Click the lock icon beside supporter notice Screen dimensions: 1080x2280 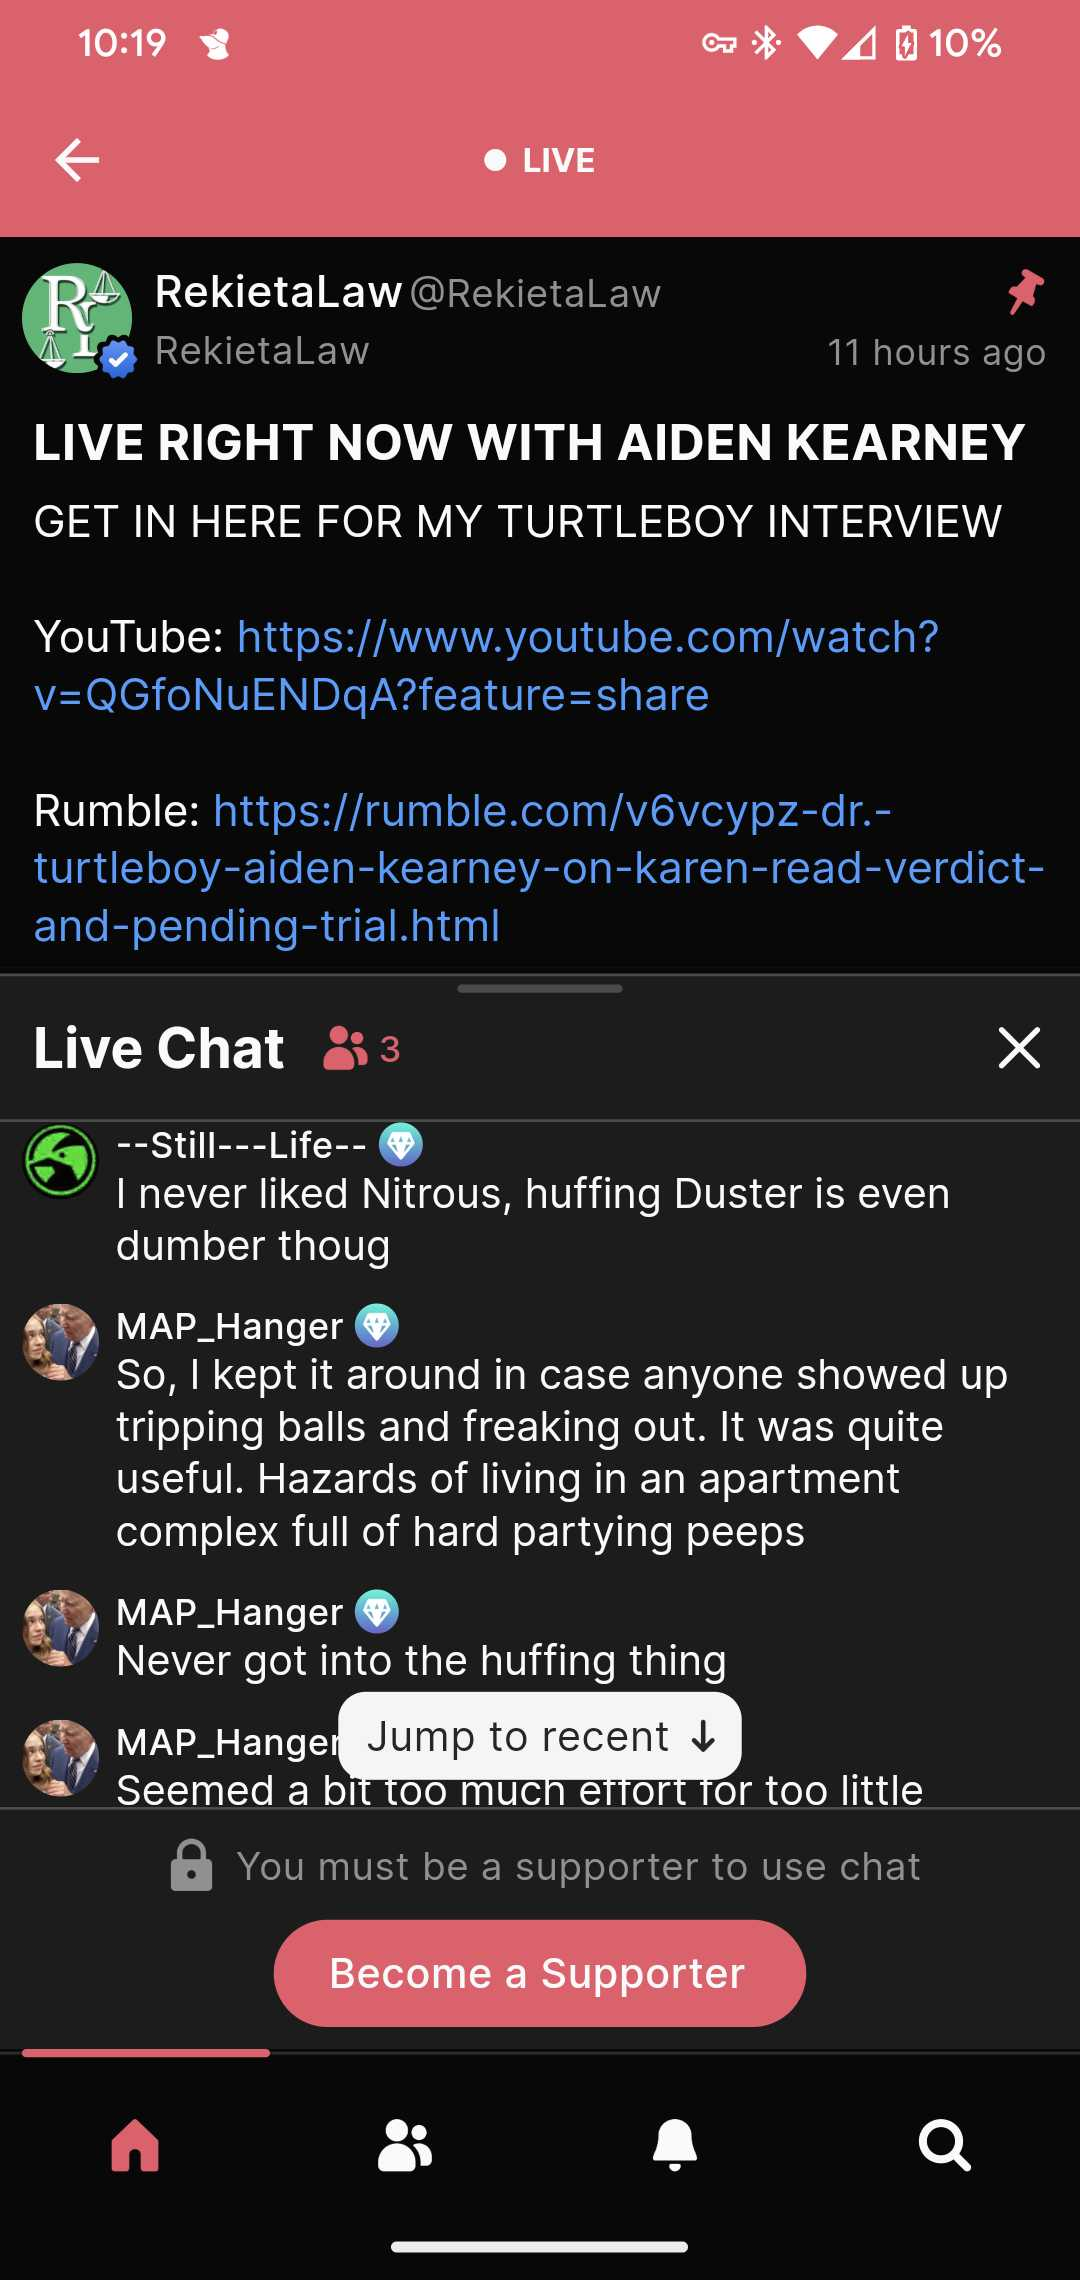[192, 1866]
